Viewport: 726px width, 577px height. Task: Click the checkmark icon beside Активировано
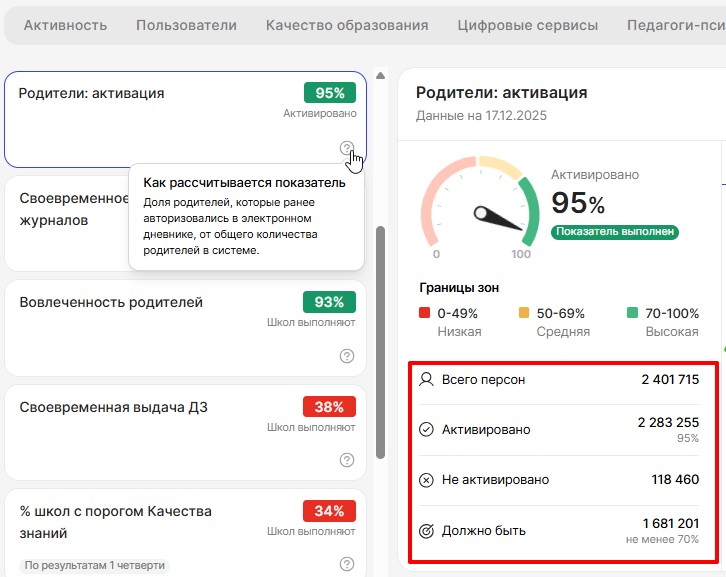point(426,430)
